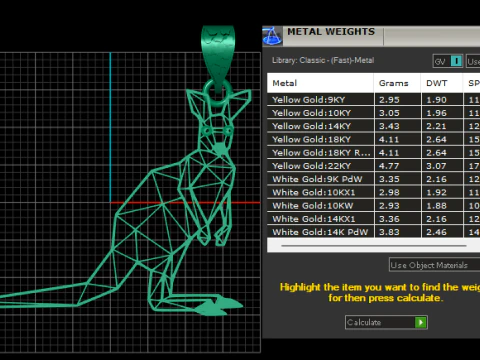Click the 3.43 grams value
This screenshot has width=480, height=360.
pos(389,126)
